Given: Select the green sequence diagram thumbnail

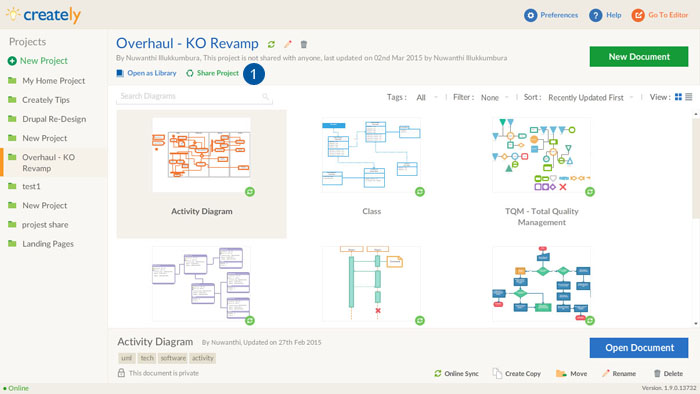Looking at the screenshot, I should 371,284.
